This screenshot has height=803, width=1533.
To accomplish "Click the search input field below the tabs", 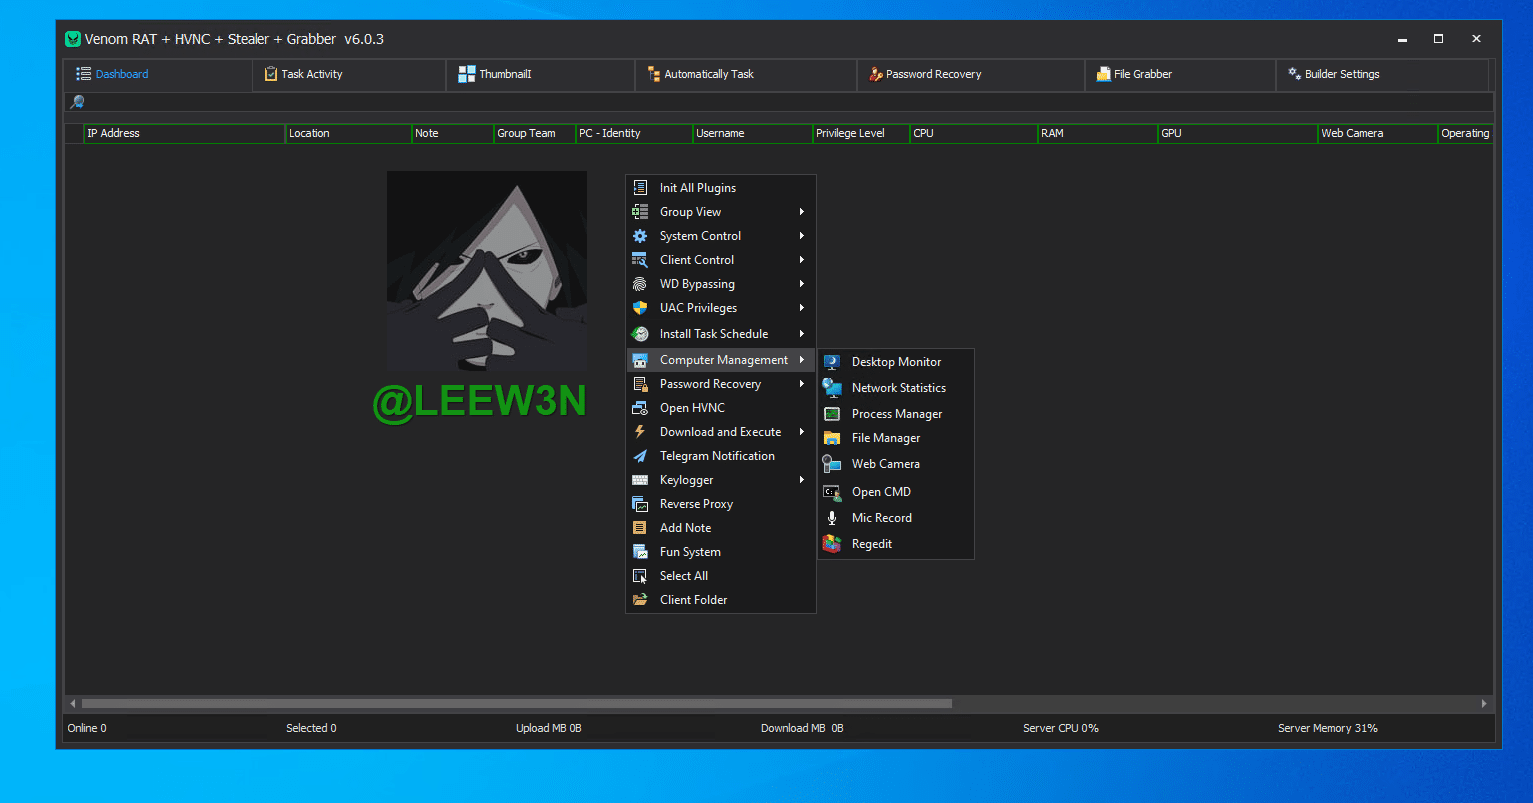I will [780, 102].
